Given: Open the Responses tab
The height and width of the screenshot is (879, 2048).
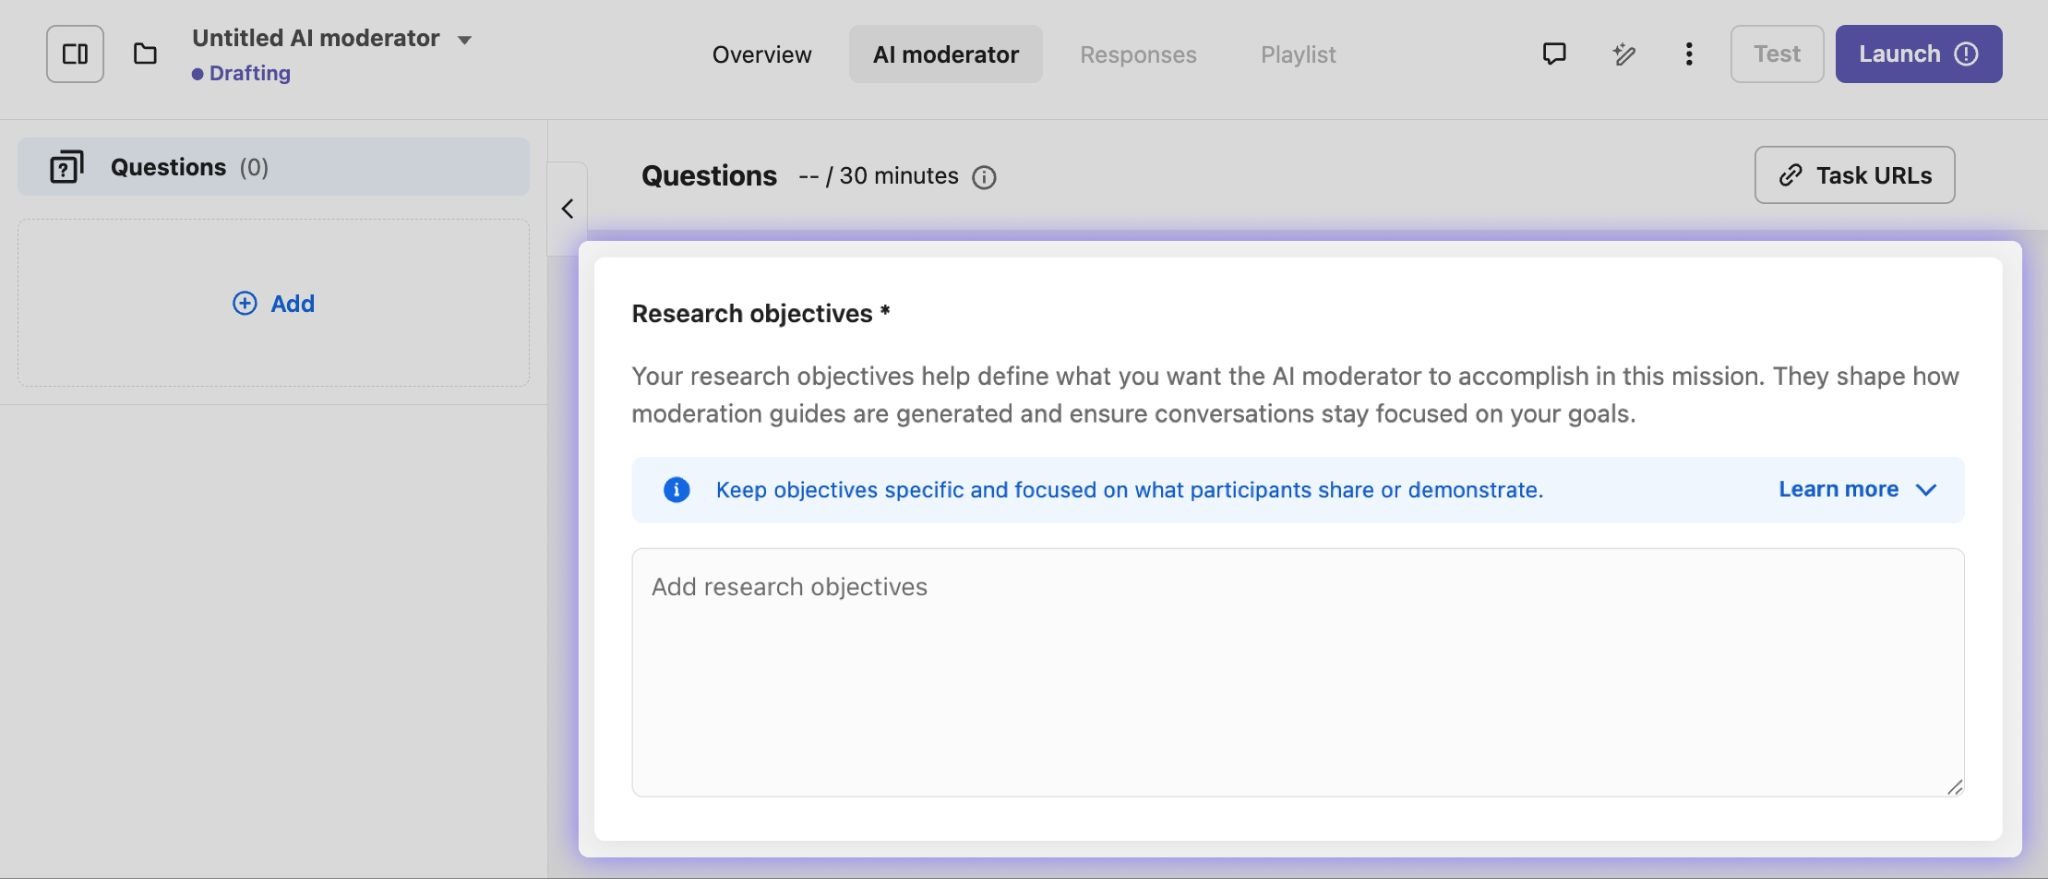Looking at the screenshot, I should (x=1137, y=55).
